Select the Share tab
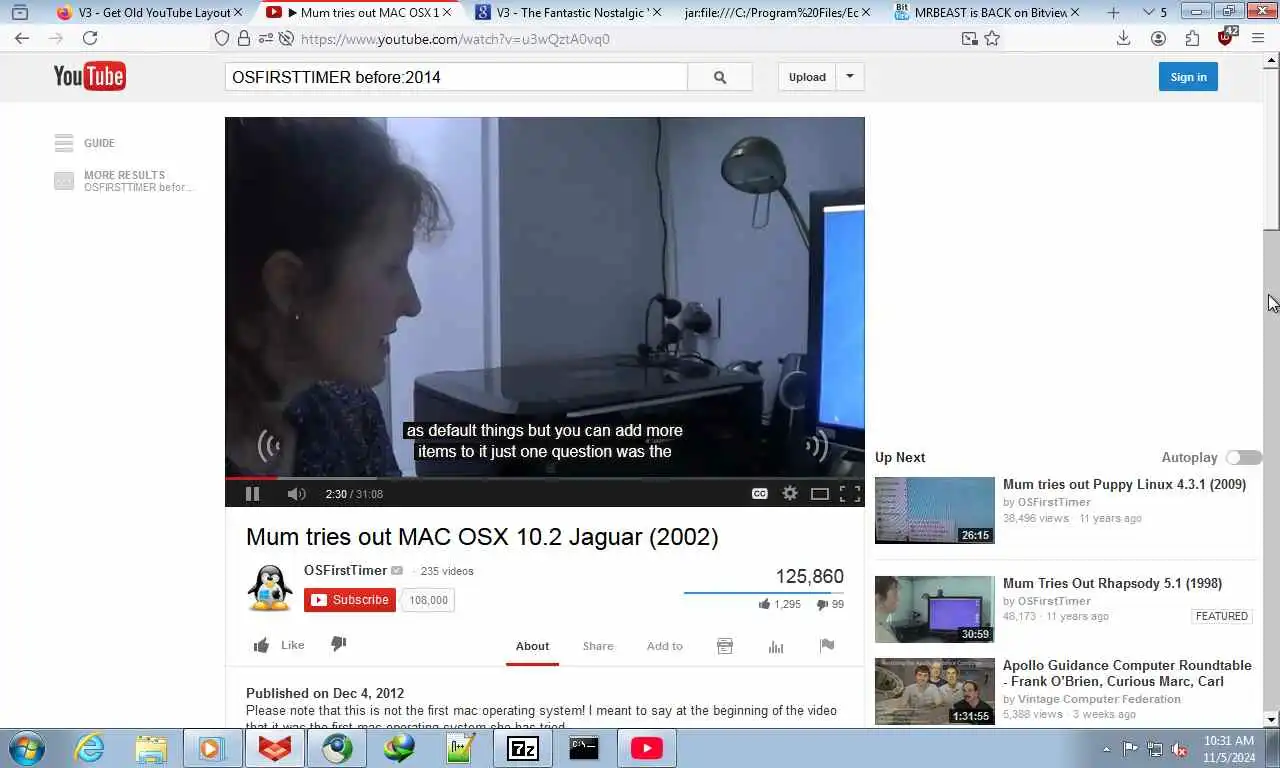This screenshot has width=1280, height=768. pyautogui.click(x=598, y=646)
